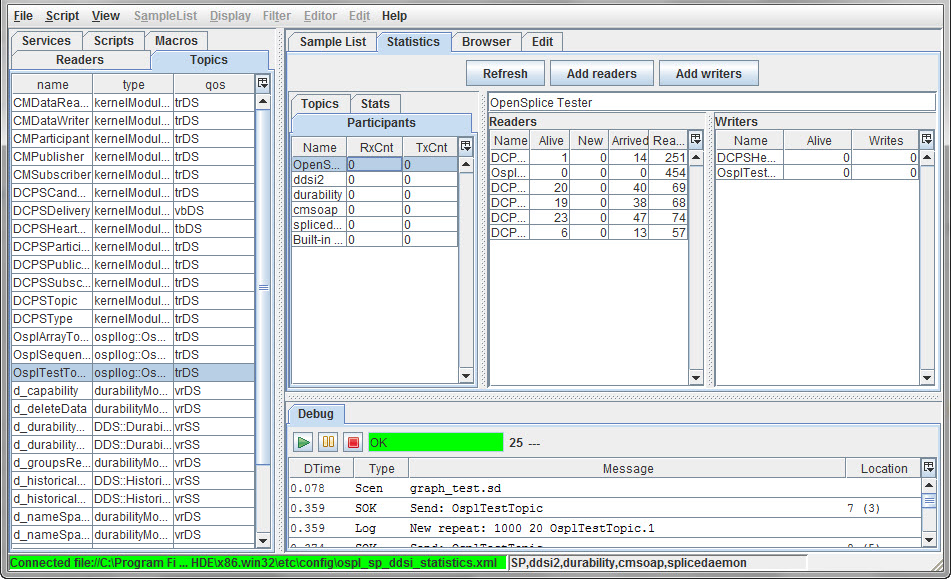Switch to the Scripts tab

tap(113, 41)
